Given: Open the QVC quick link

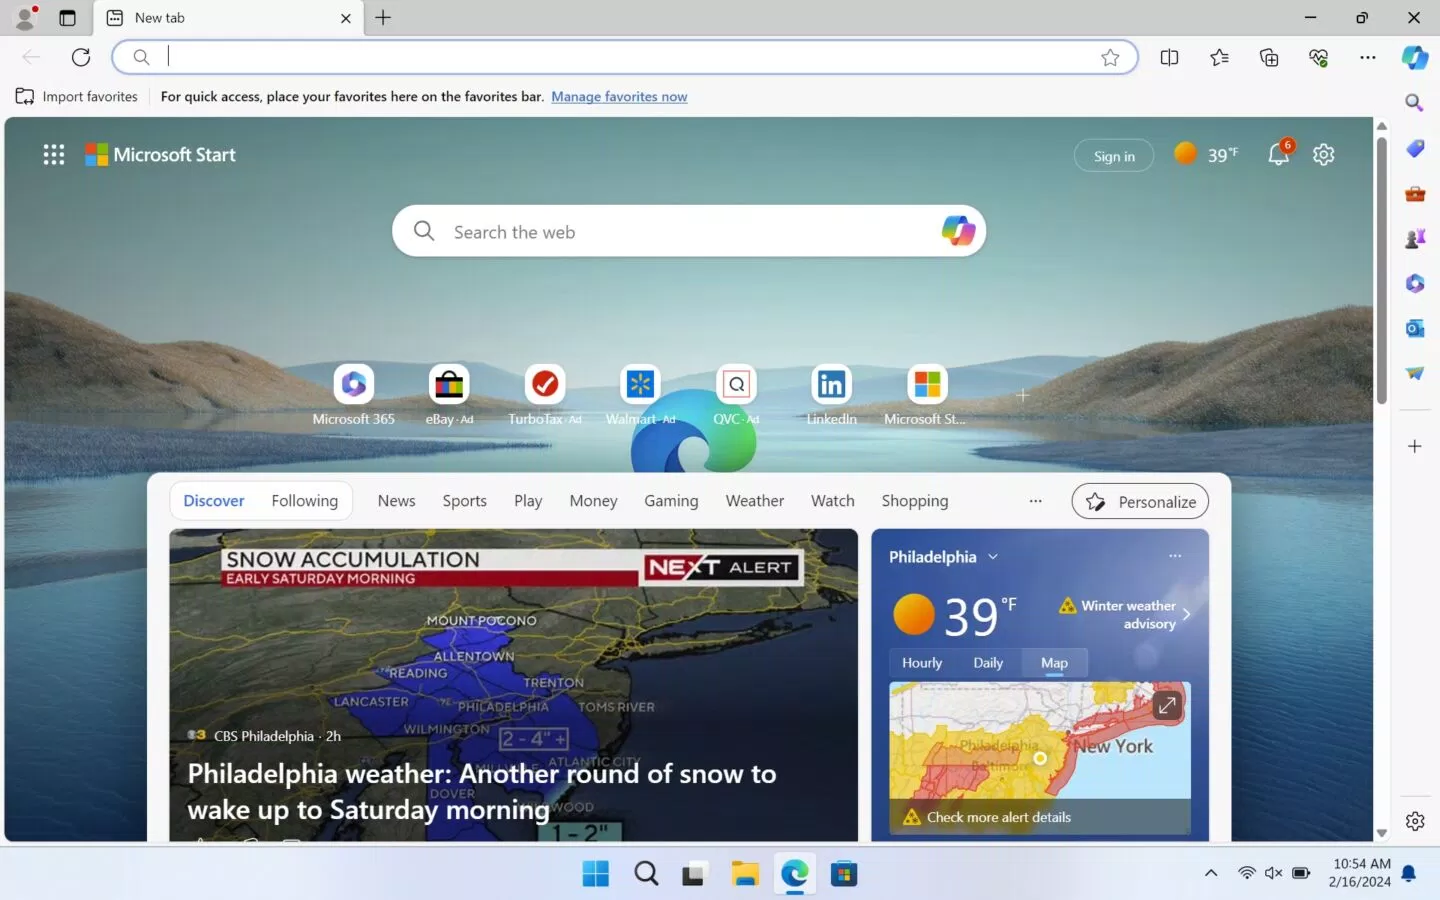Looking at the screenshot, I should (736, 396).
